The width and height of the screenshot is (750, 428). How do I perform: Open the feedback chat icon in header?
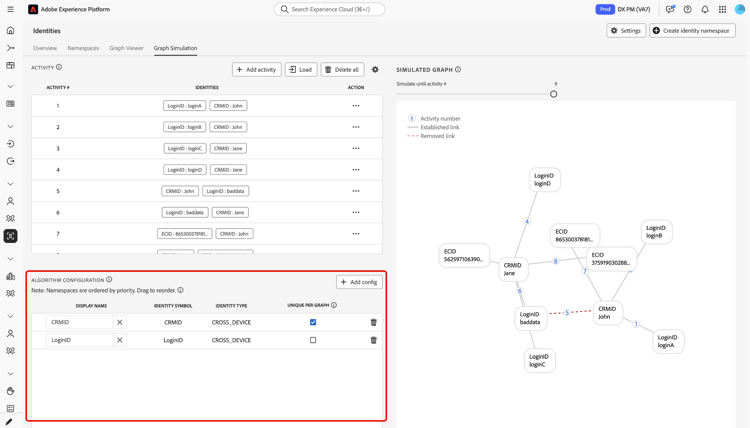pyautogui.click(x=670, y=9)
